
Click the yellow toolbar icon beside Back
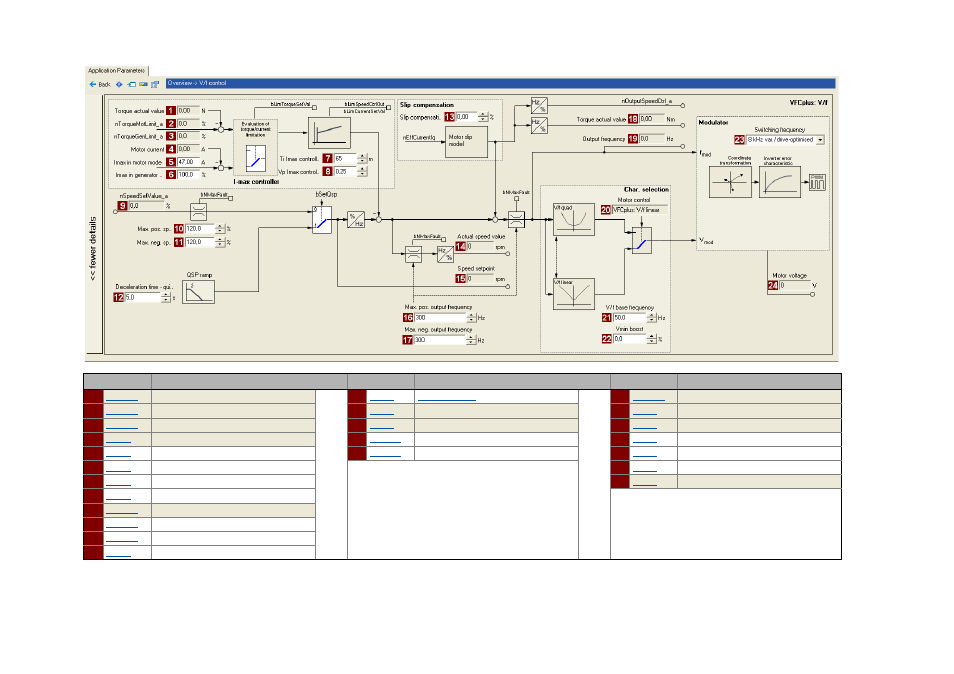143,85
